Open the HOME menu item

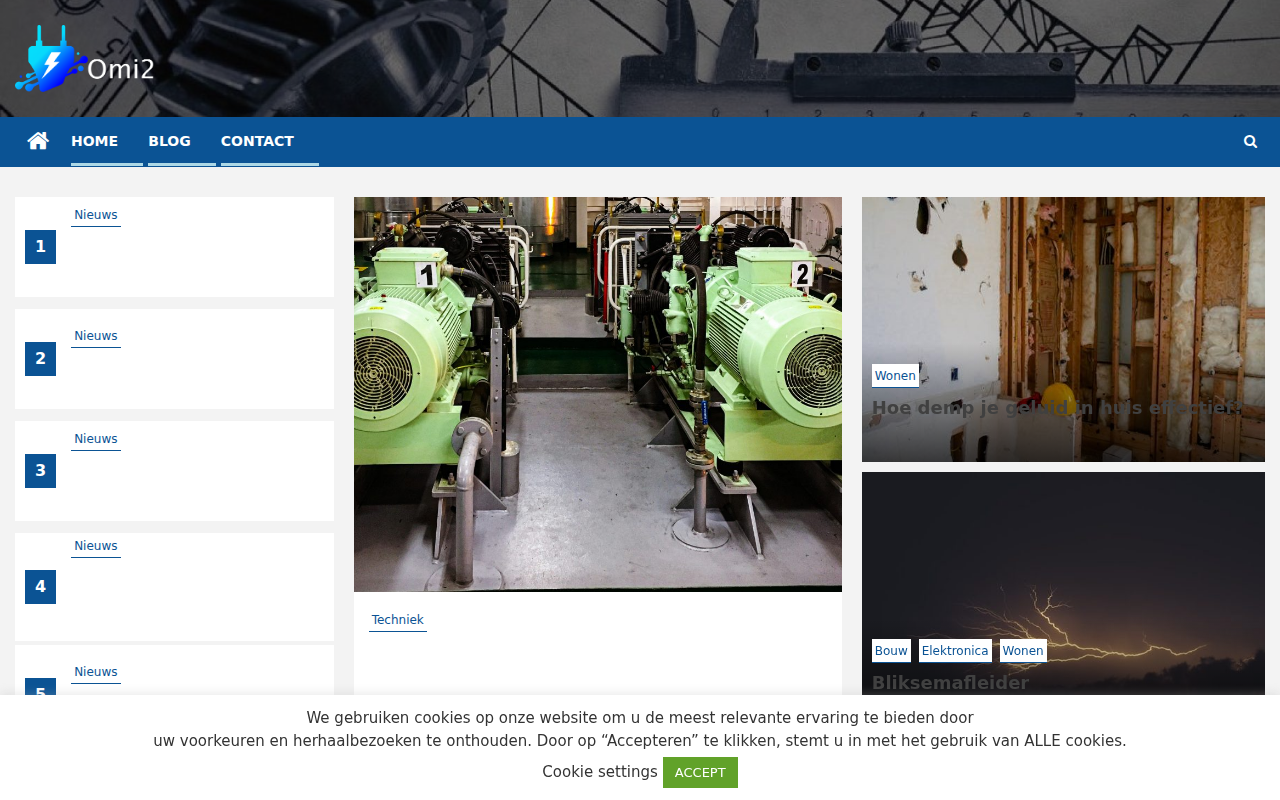tap(94, 141)
